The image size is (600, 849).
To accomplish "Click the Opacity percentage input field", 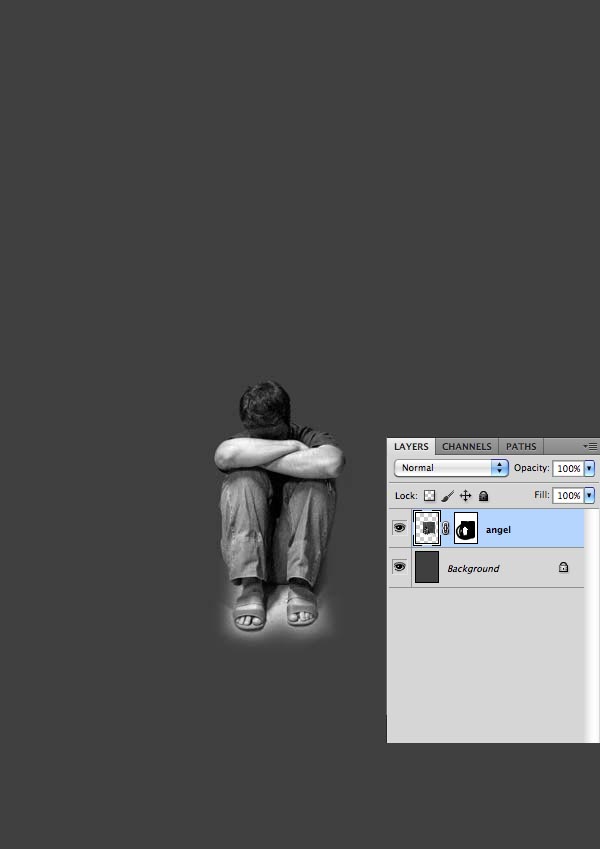I will [x=567, y=468].
